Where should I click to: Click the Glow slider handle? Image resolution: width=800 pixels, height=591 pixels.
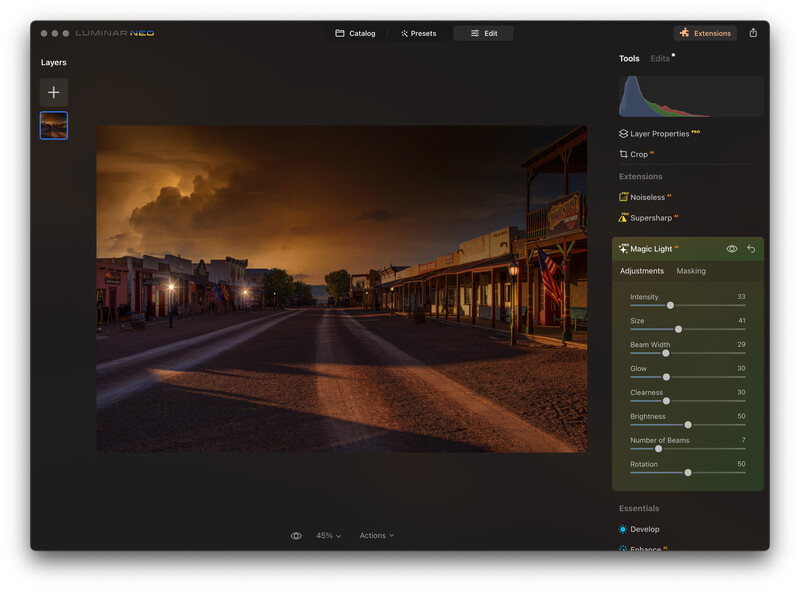[666, 377]
